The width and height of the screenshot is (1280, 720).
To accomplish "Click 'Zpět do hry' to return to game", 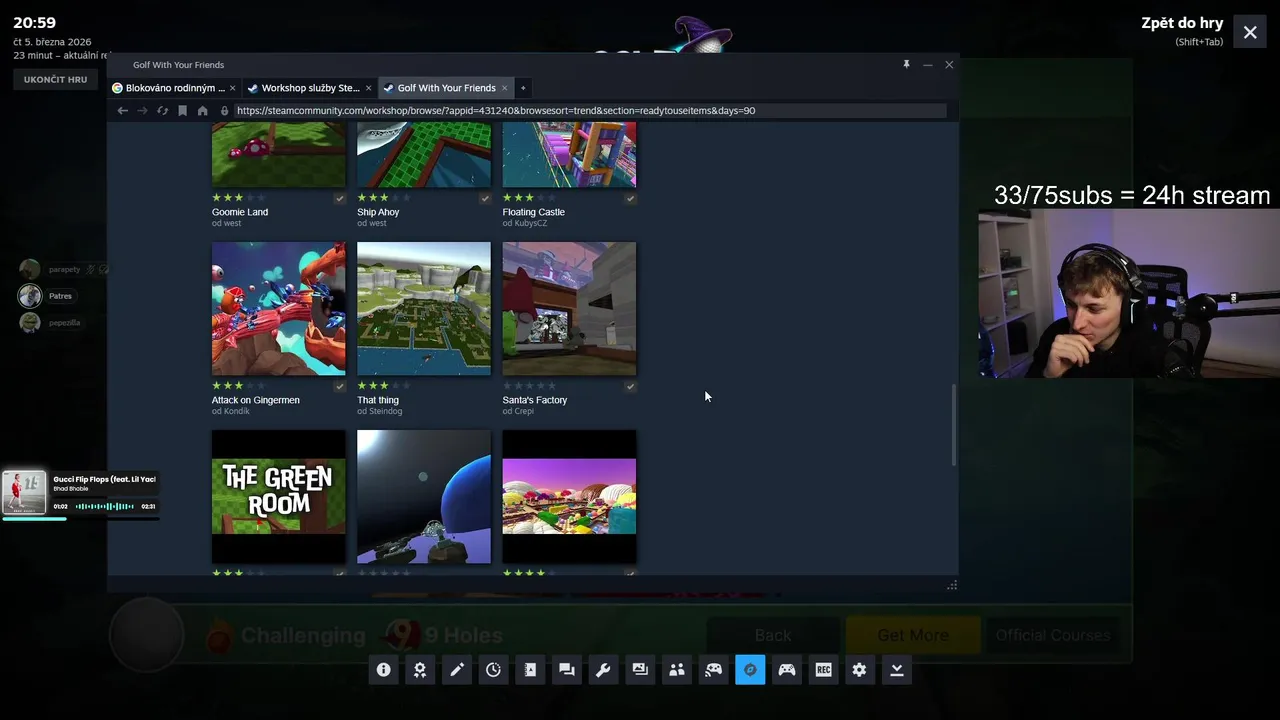I will tap(1182, 23).
